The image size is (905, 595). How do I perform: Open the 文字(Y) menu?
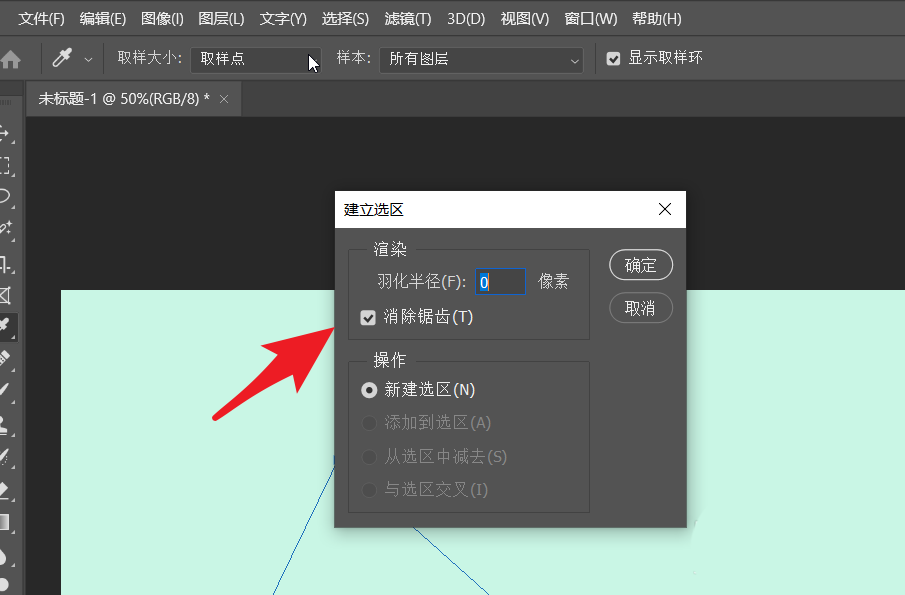tap(283, 19)
